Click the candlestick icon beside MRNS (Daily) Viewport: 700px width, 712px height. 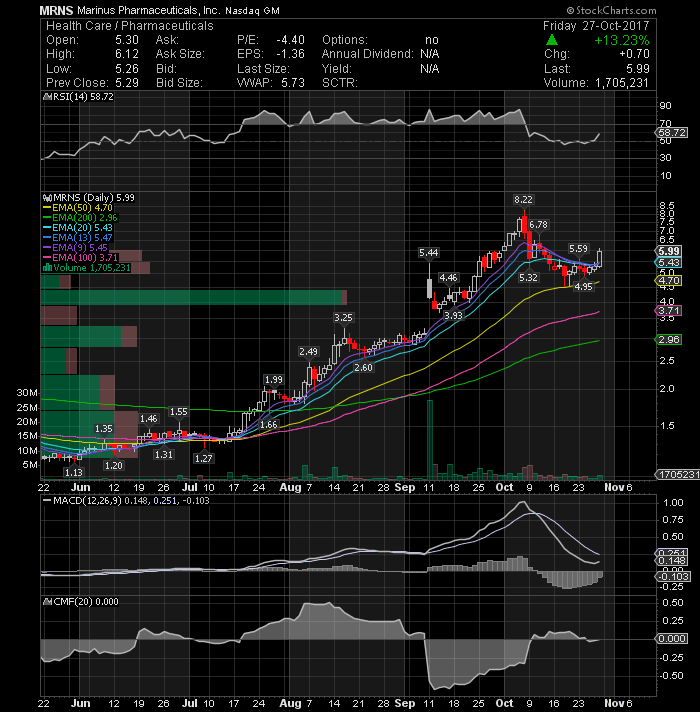click(x=47, y=198)
